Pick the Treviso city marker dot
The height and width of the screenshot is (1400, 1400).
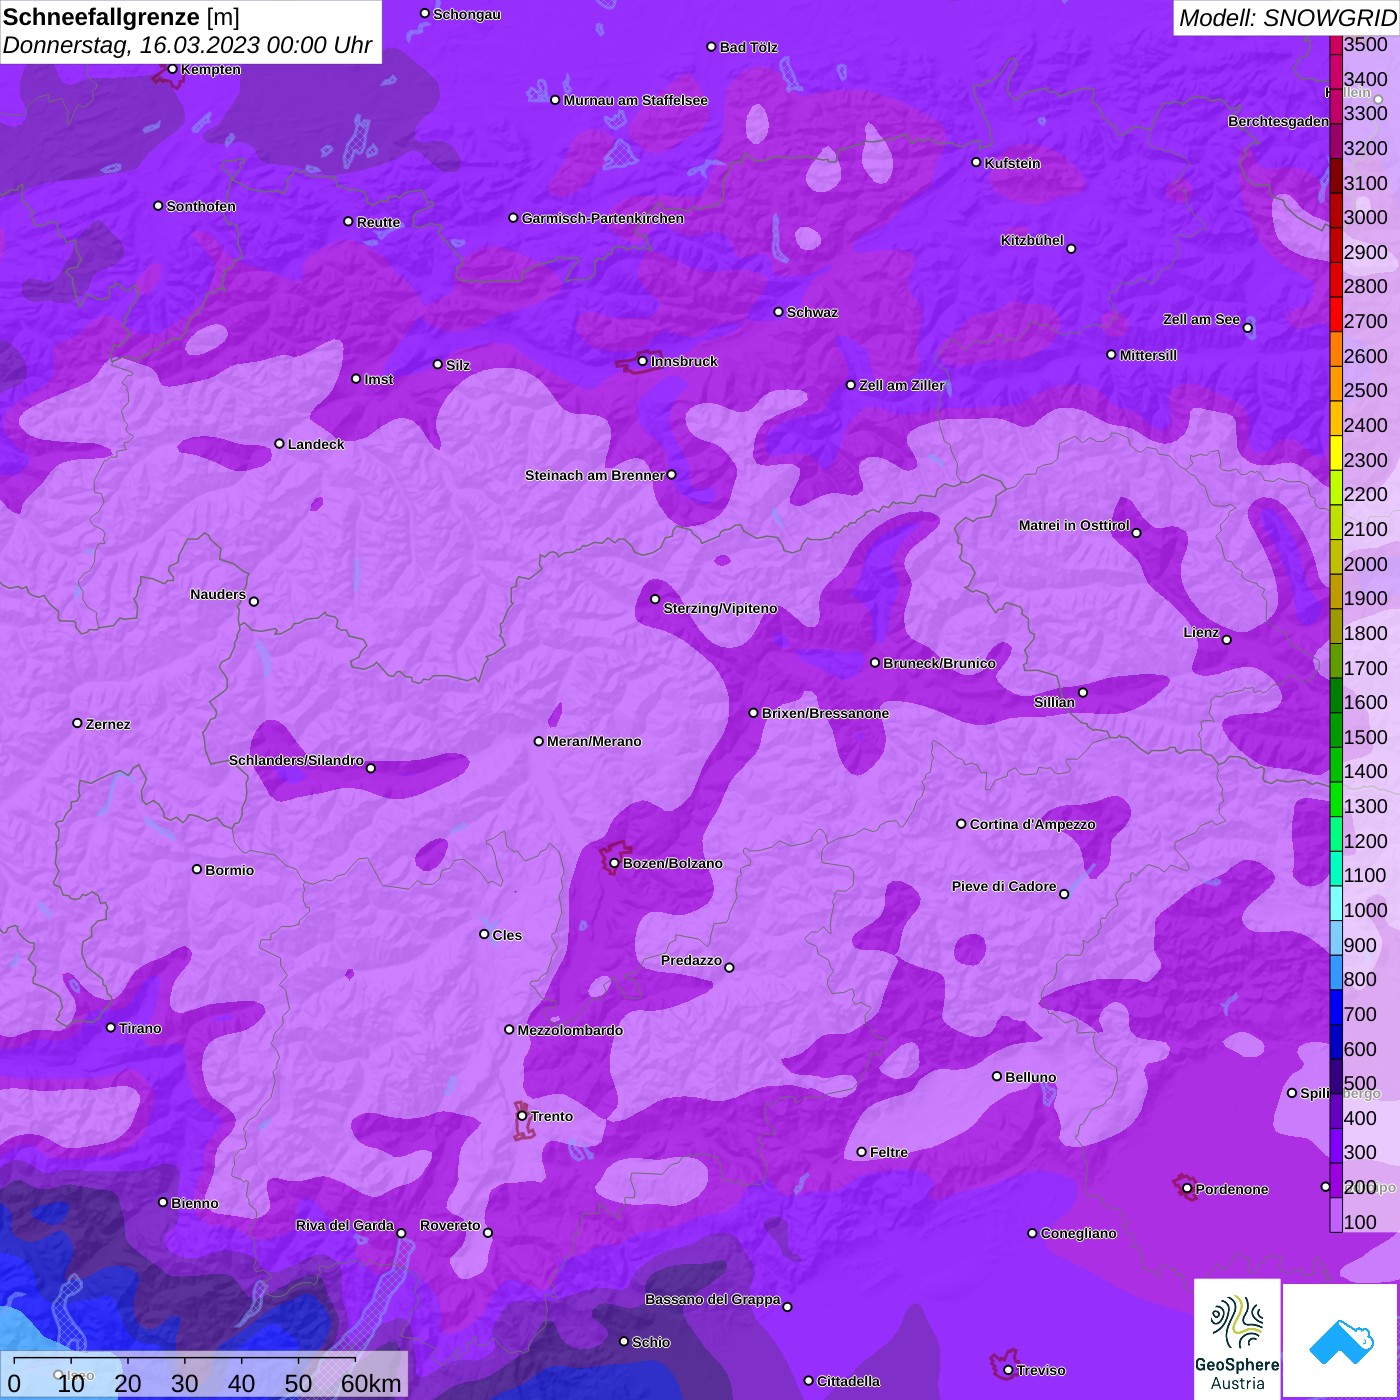click(x=1009, y=1370)
